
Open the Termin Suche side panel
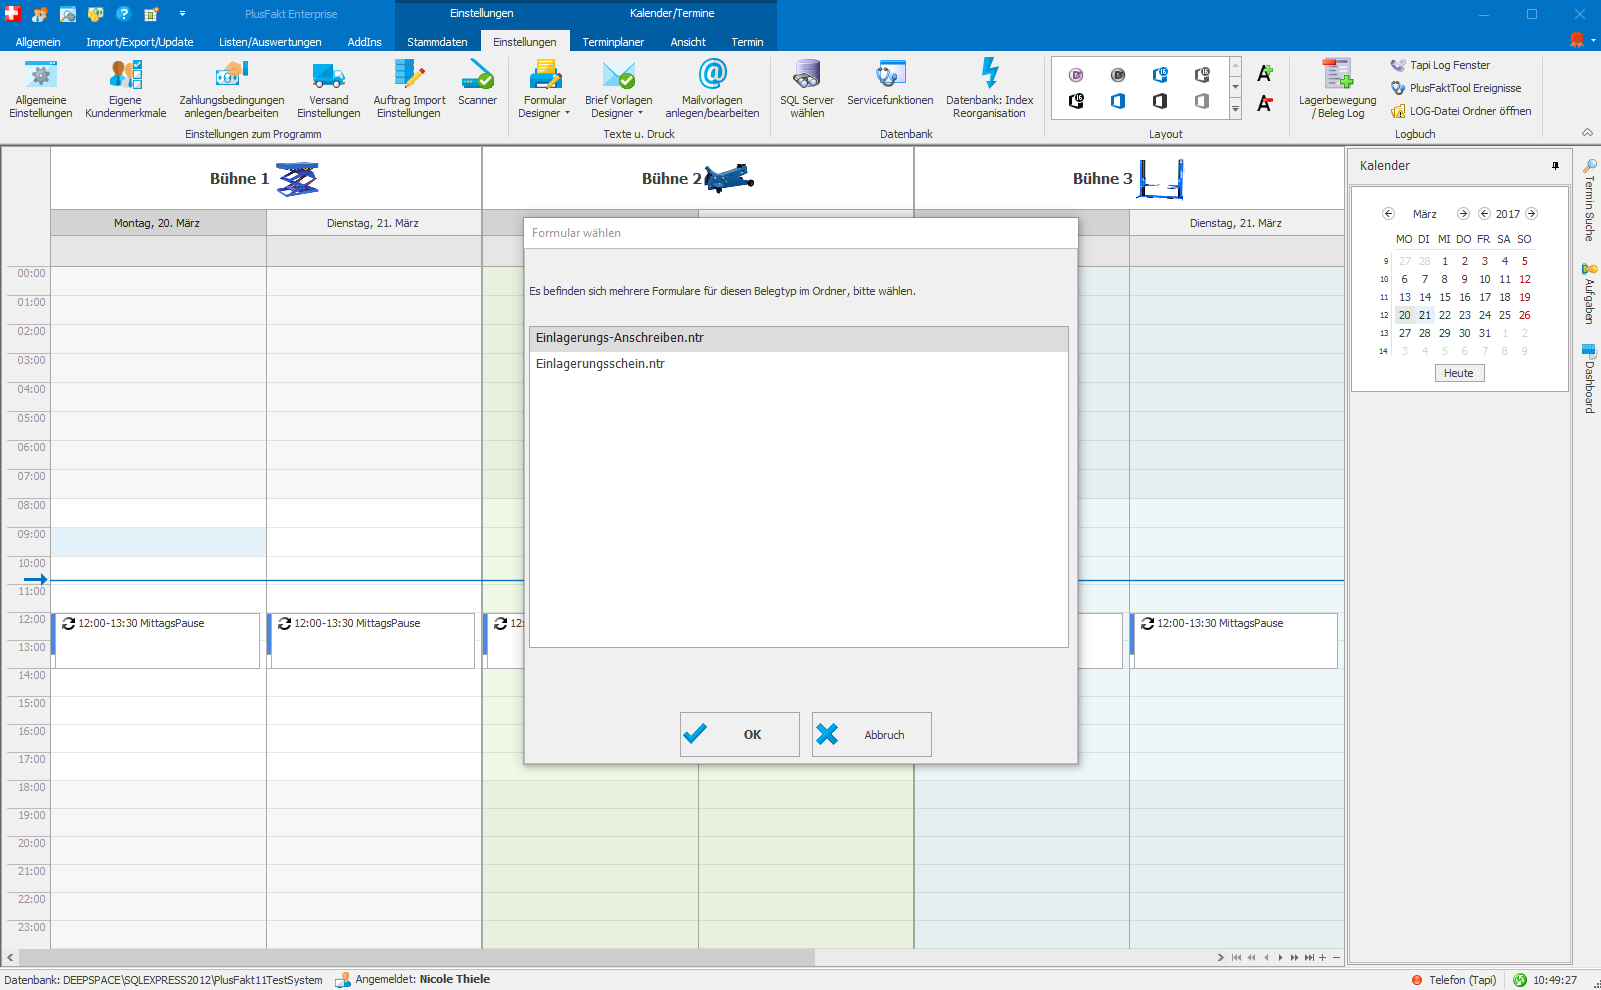[1589, 200]
